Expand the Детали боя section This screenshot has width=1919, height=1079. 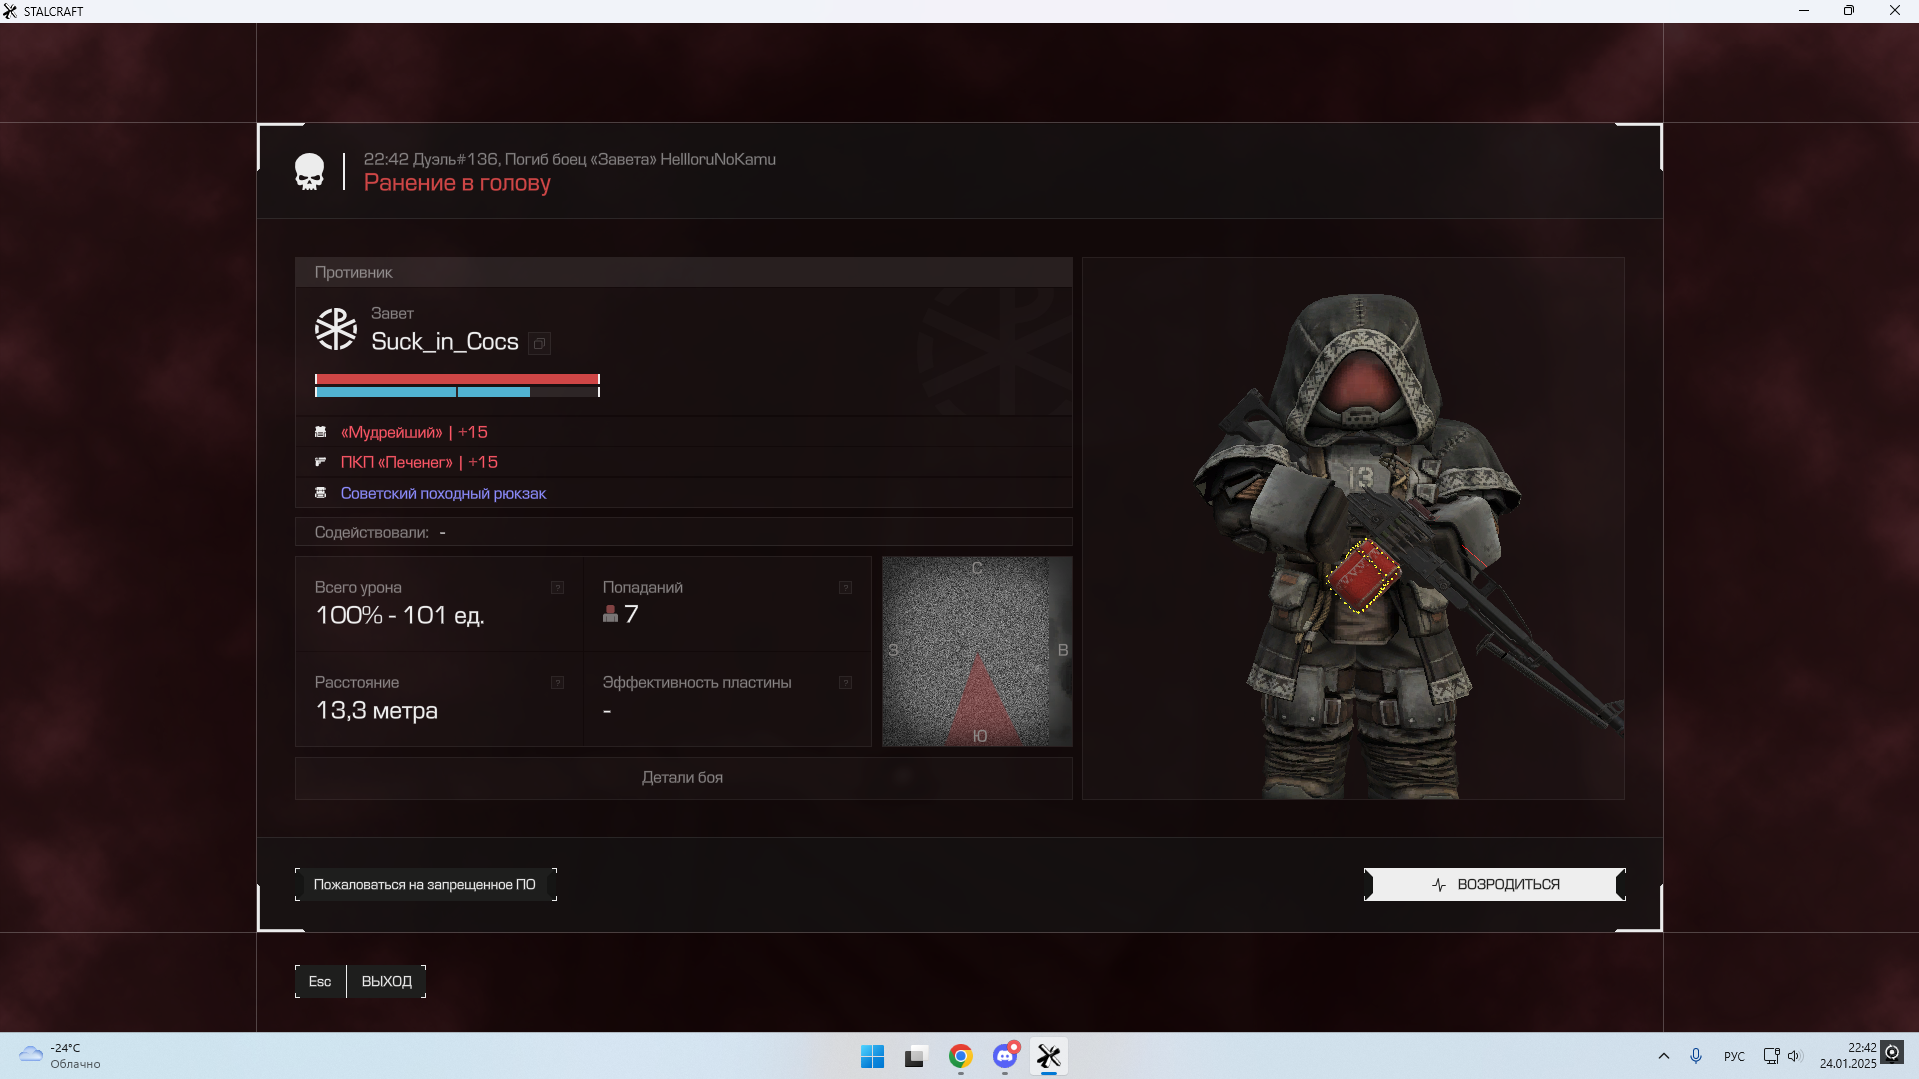click(x=683, y=777)
